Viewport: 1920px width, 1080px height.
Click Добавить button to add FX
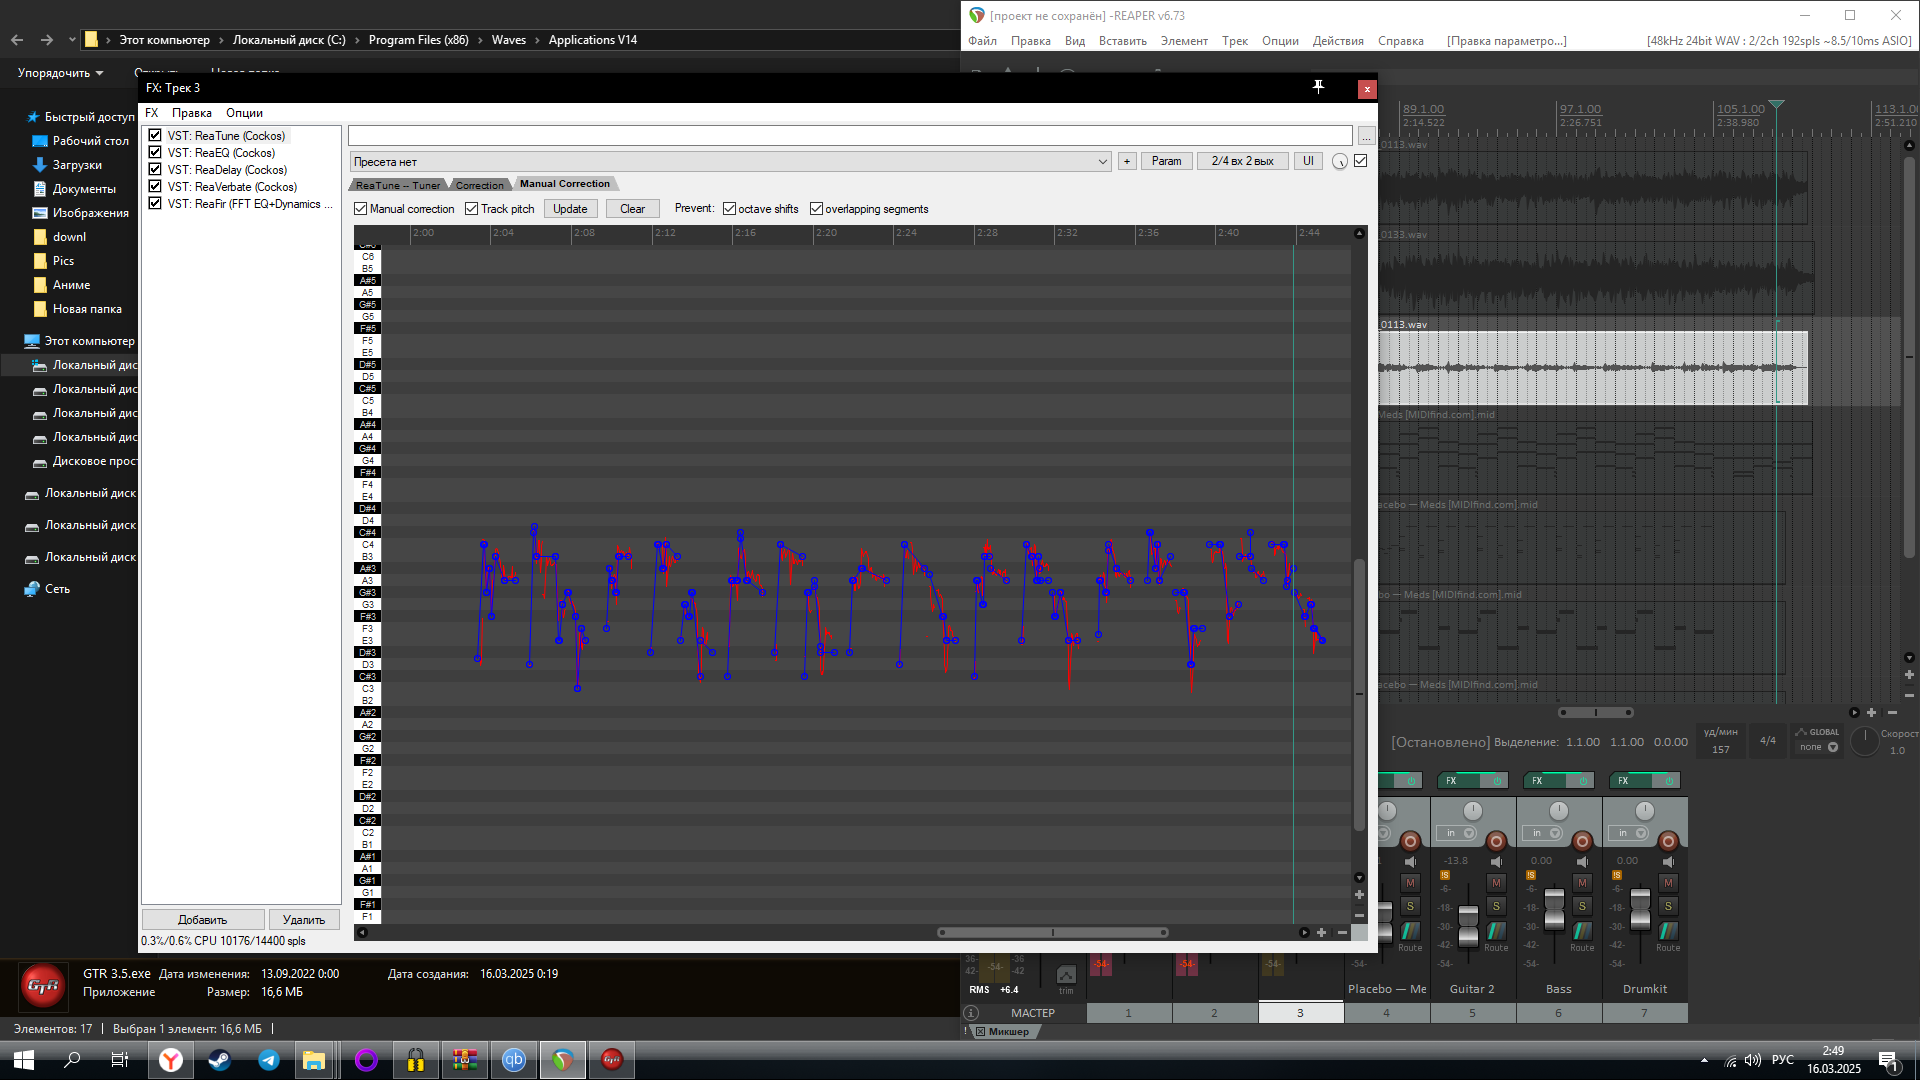(203, 920)
